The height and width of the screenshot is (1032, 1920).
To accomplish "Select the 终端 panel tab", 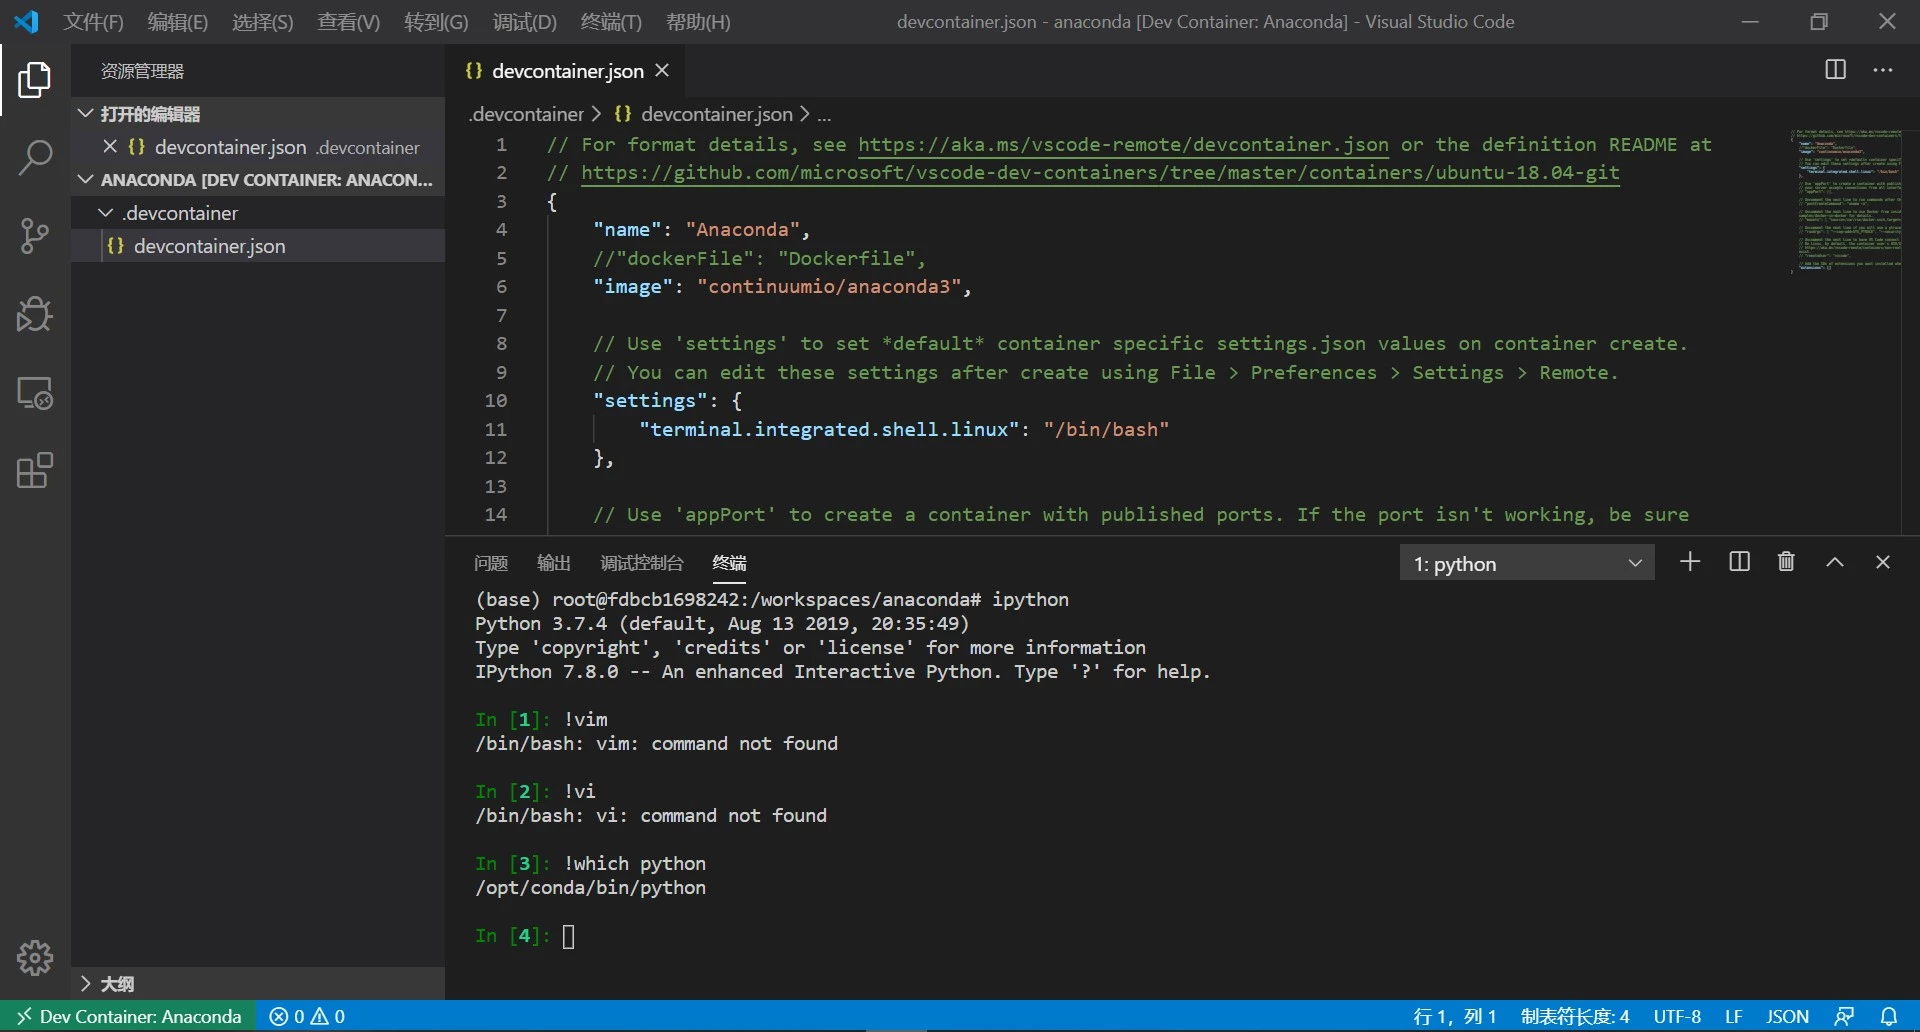I will 730,563.
